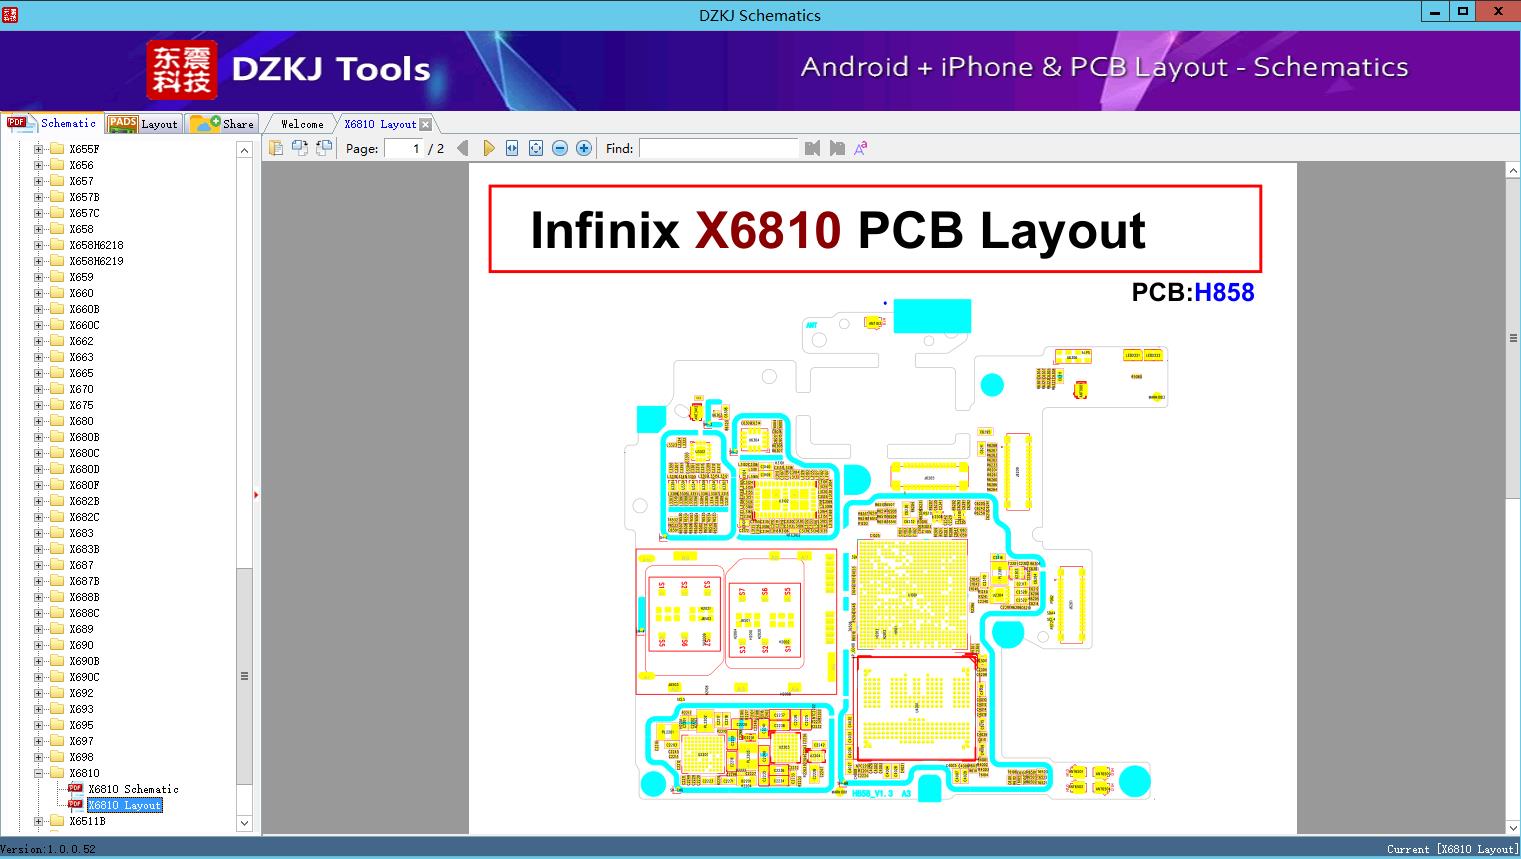Screen dimensions: 1521x859
Task: Zoom out of the PCB layout
Action: (x=560, y=148)
